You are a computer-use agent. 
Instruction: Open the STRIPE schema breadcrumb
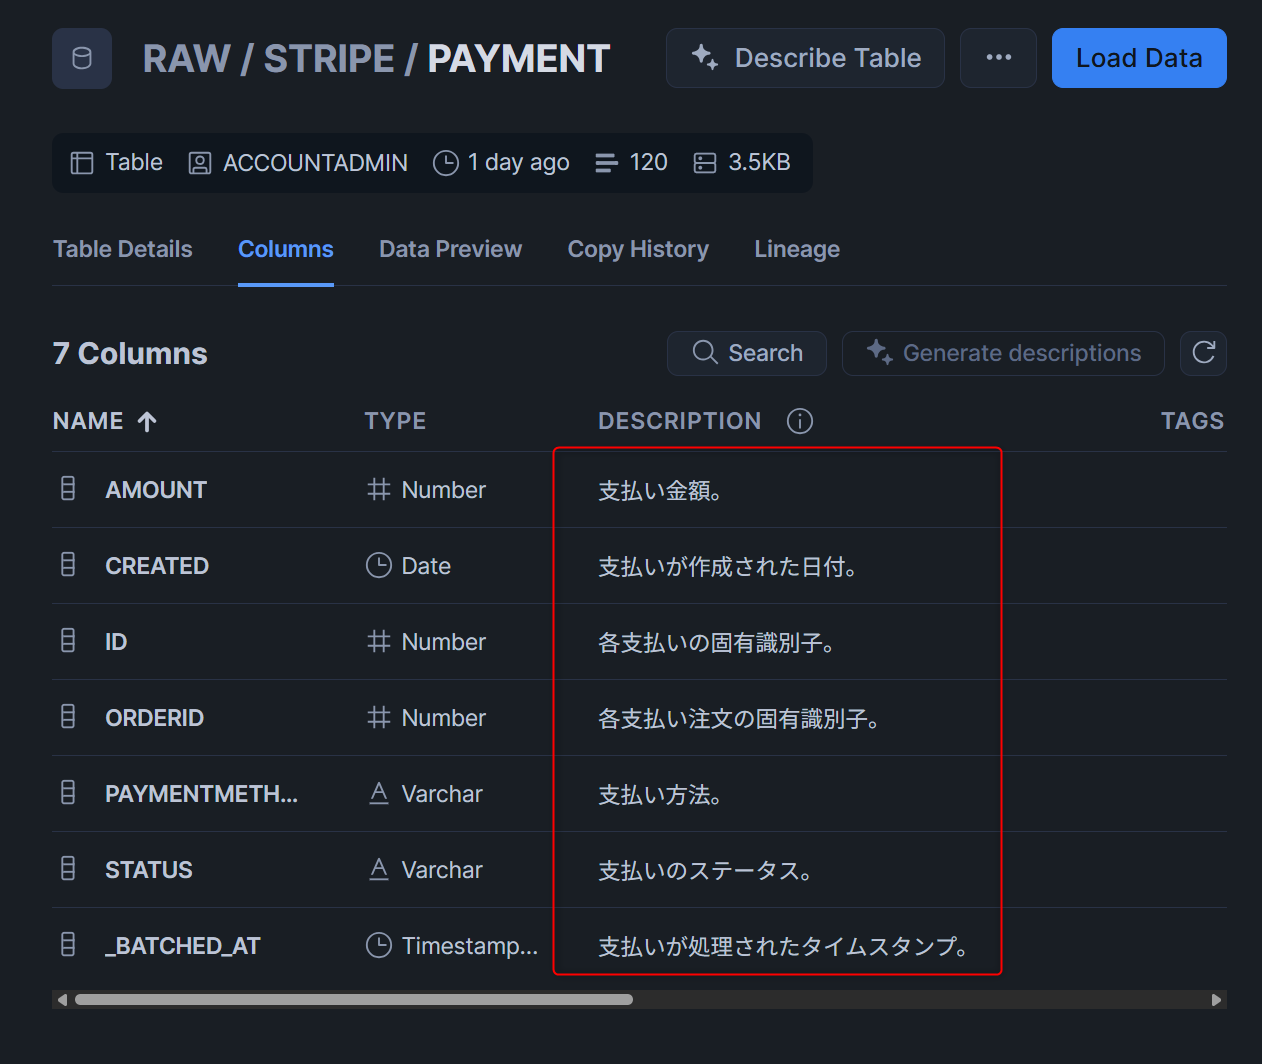point(329,58)
